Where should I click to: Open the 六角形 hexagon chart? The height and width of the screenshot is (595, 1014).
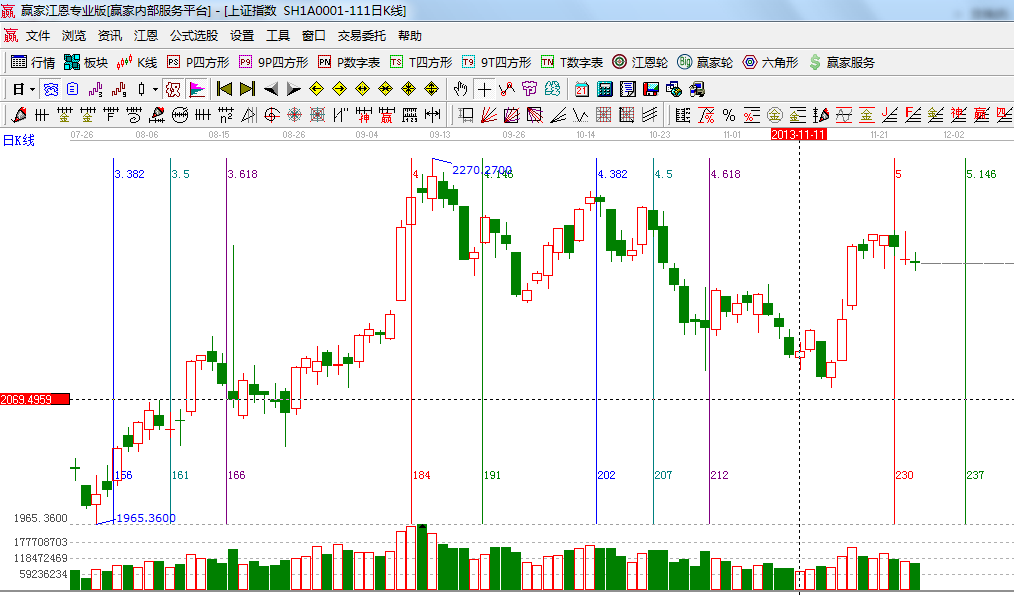[x=769, y=62]
